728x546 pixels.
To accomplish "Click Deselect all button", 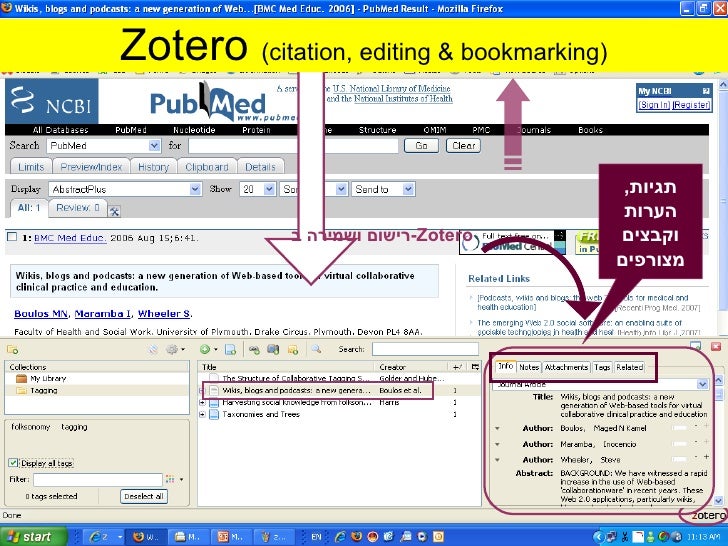I will click(x=144, y=496).
